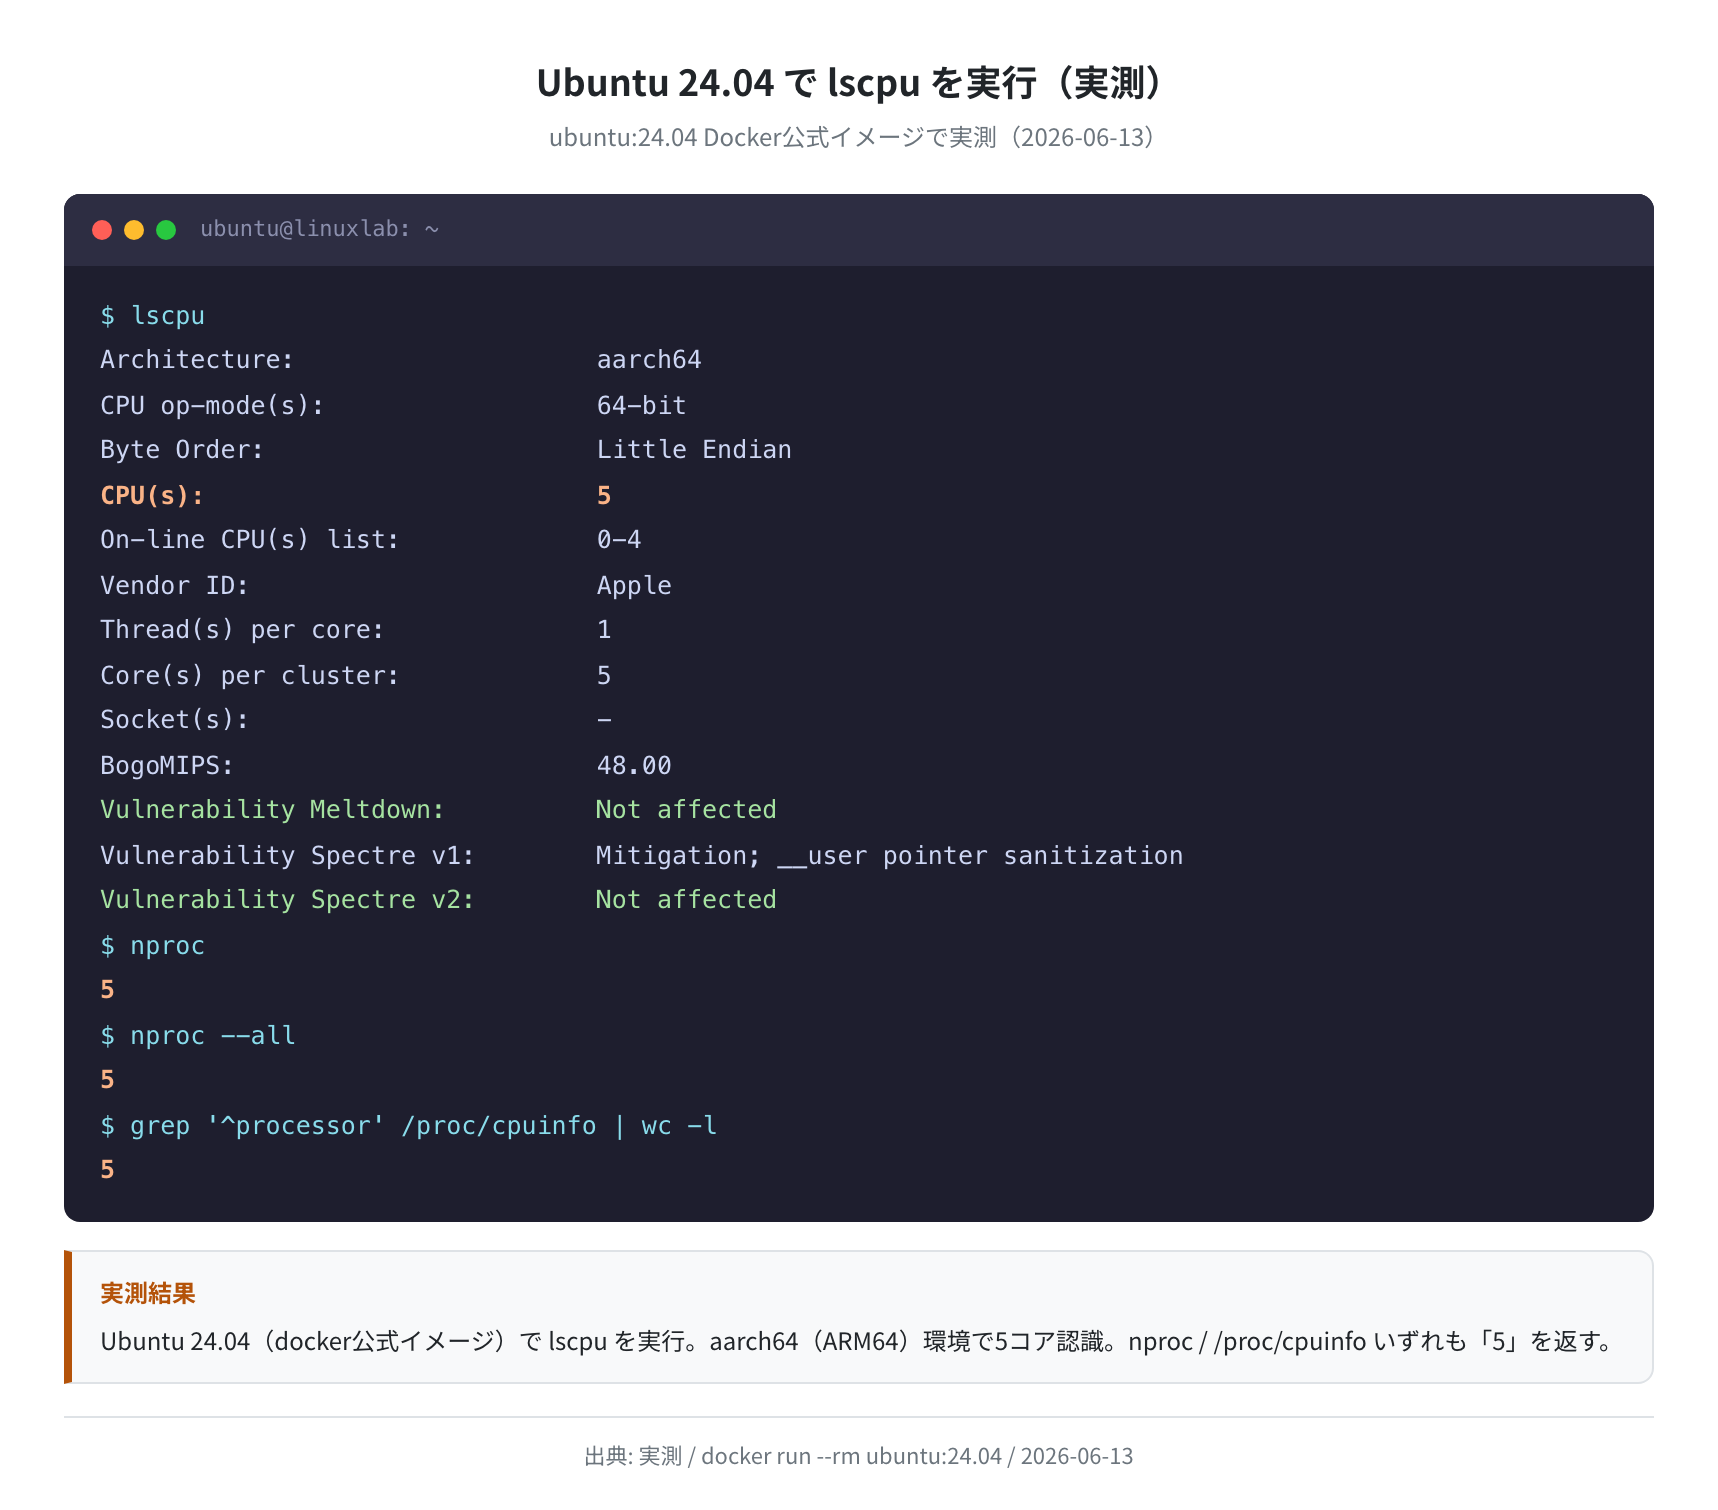This screenshot has height=1510, width=1718.
Task: Select the '5' value for Core(s) per cluster
Action: coord(604,675)
